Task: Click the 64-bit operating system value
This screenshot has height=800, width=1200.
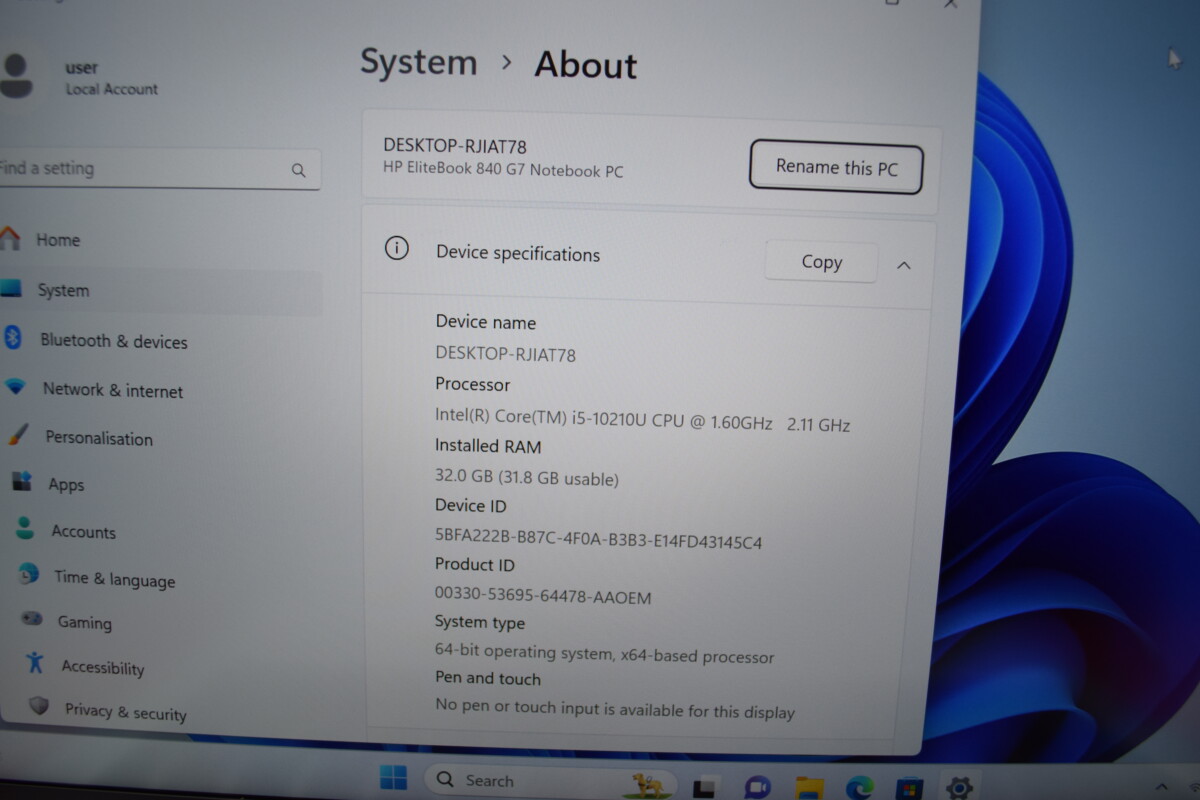Action: click(604, 654)
